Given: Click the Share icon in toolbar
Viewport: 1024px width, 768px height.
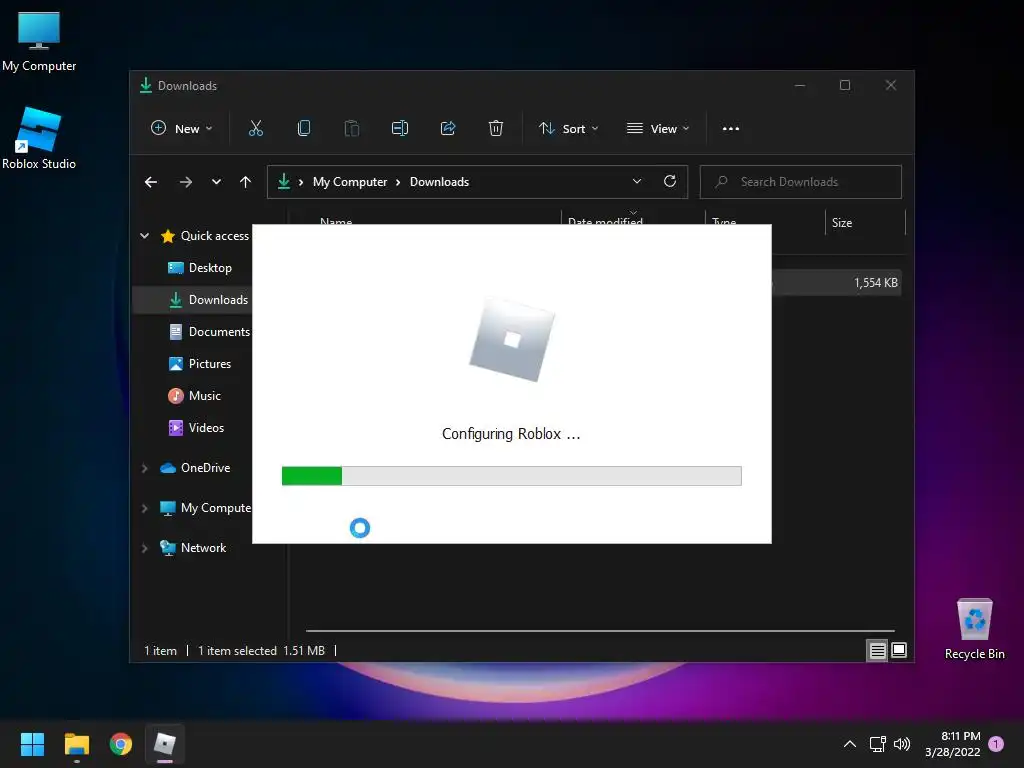Looking at the screenshot, I should [x=448, y=129].
